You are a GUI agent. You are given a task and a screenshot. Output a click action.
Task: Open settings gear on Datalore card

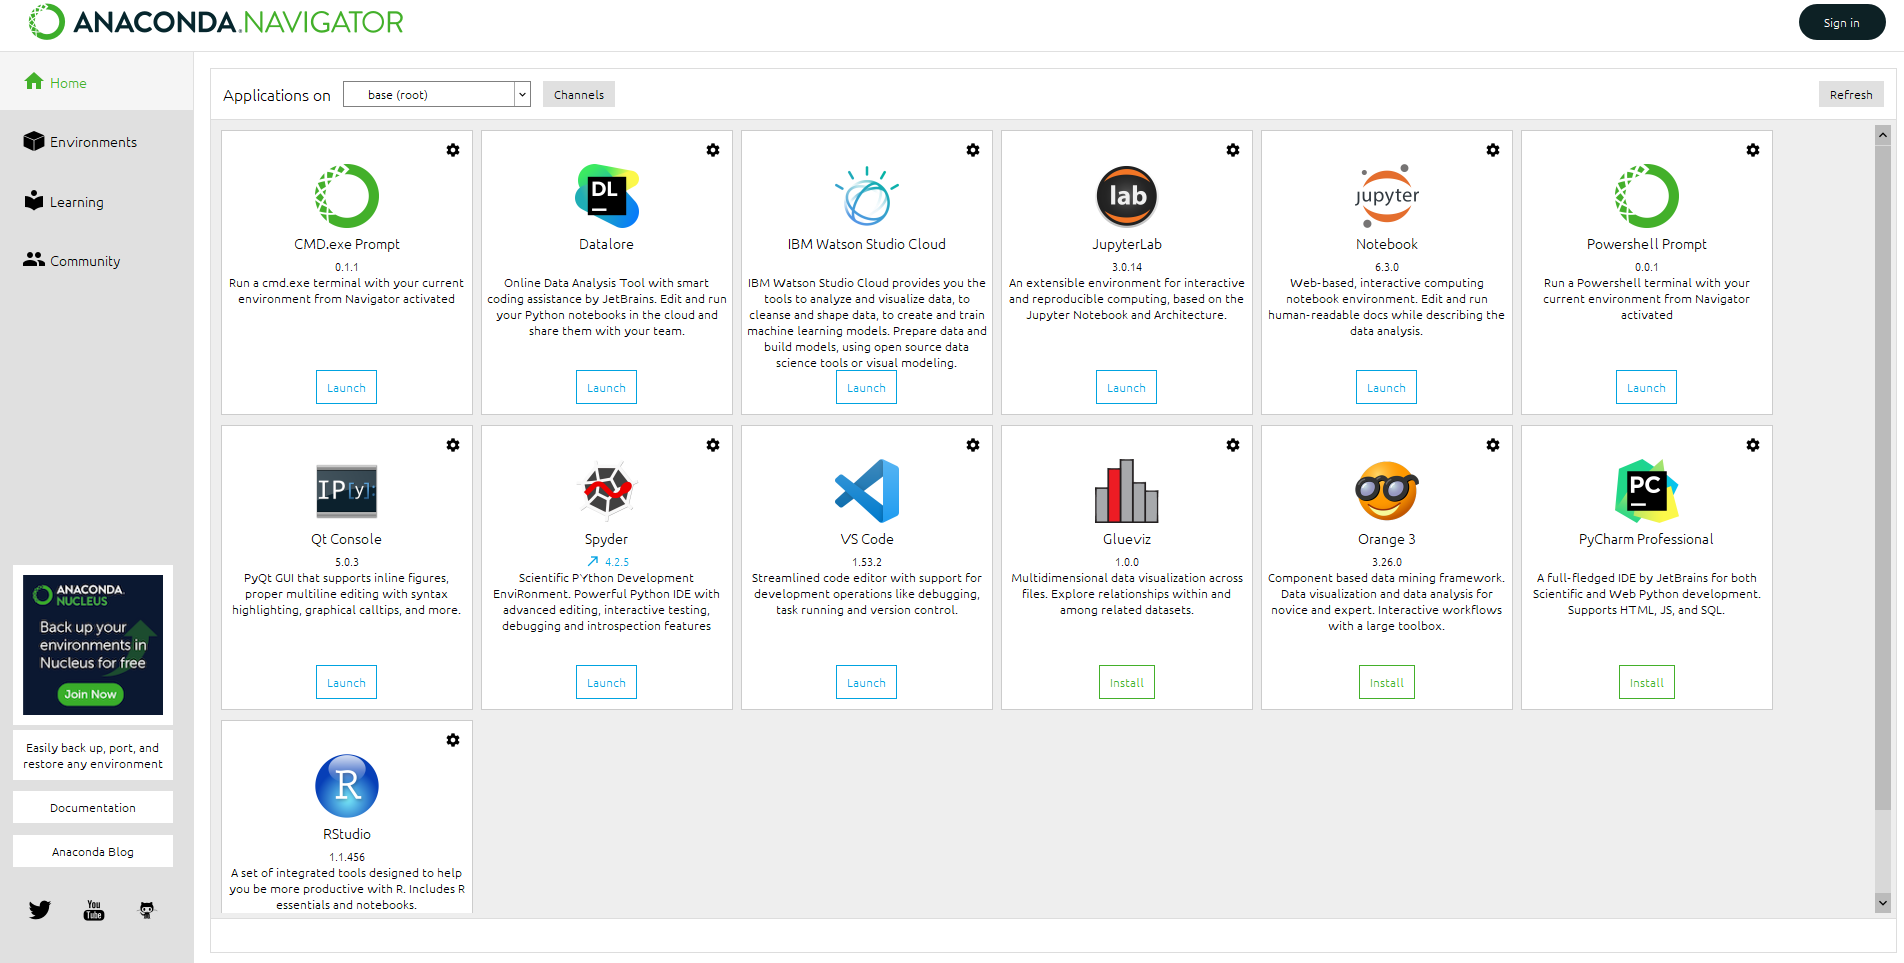(713, 150)
